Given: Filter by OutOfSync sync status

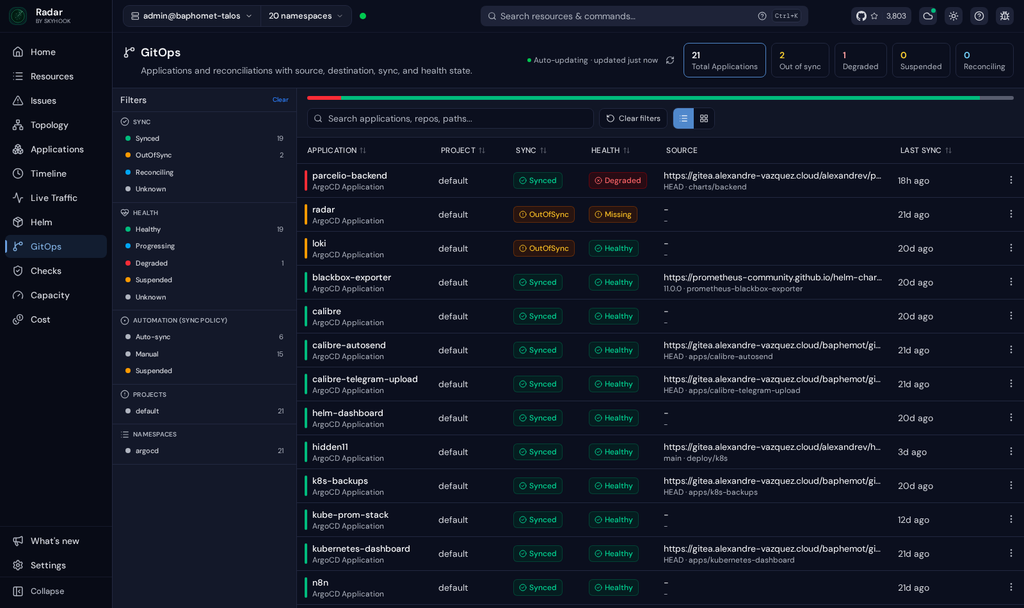Looking at the screenshot, I should click(204, 155).
